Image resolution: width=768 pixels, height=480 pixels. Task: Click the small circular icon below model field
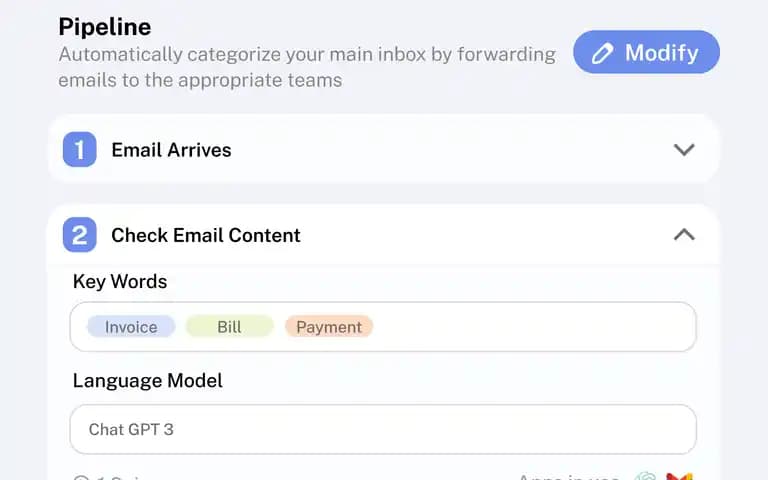[81, 478]
